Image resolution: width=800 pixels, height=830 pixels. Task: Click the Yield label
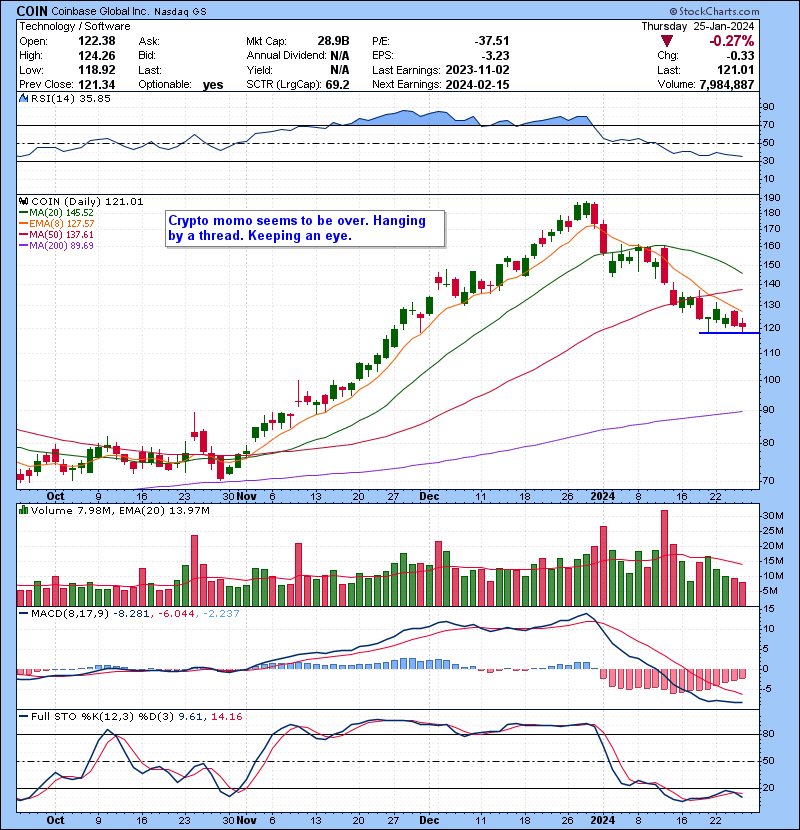259,70
